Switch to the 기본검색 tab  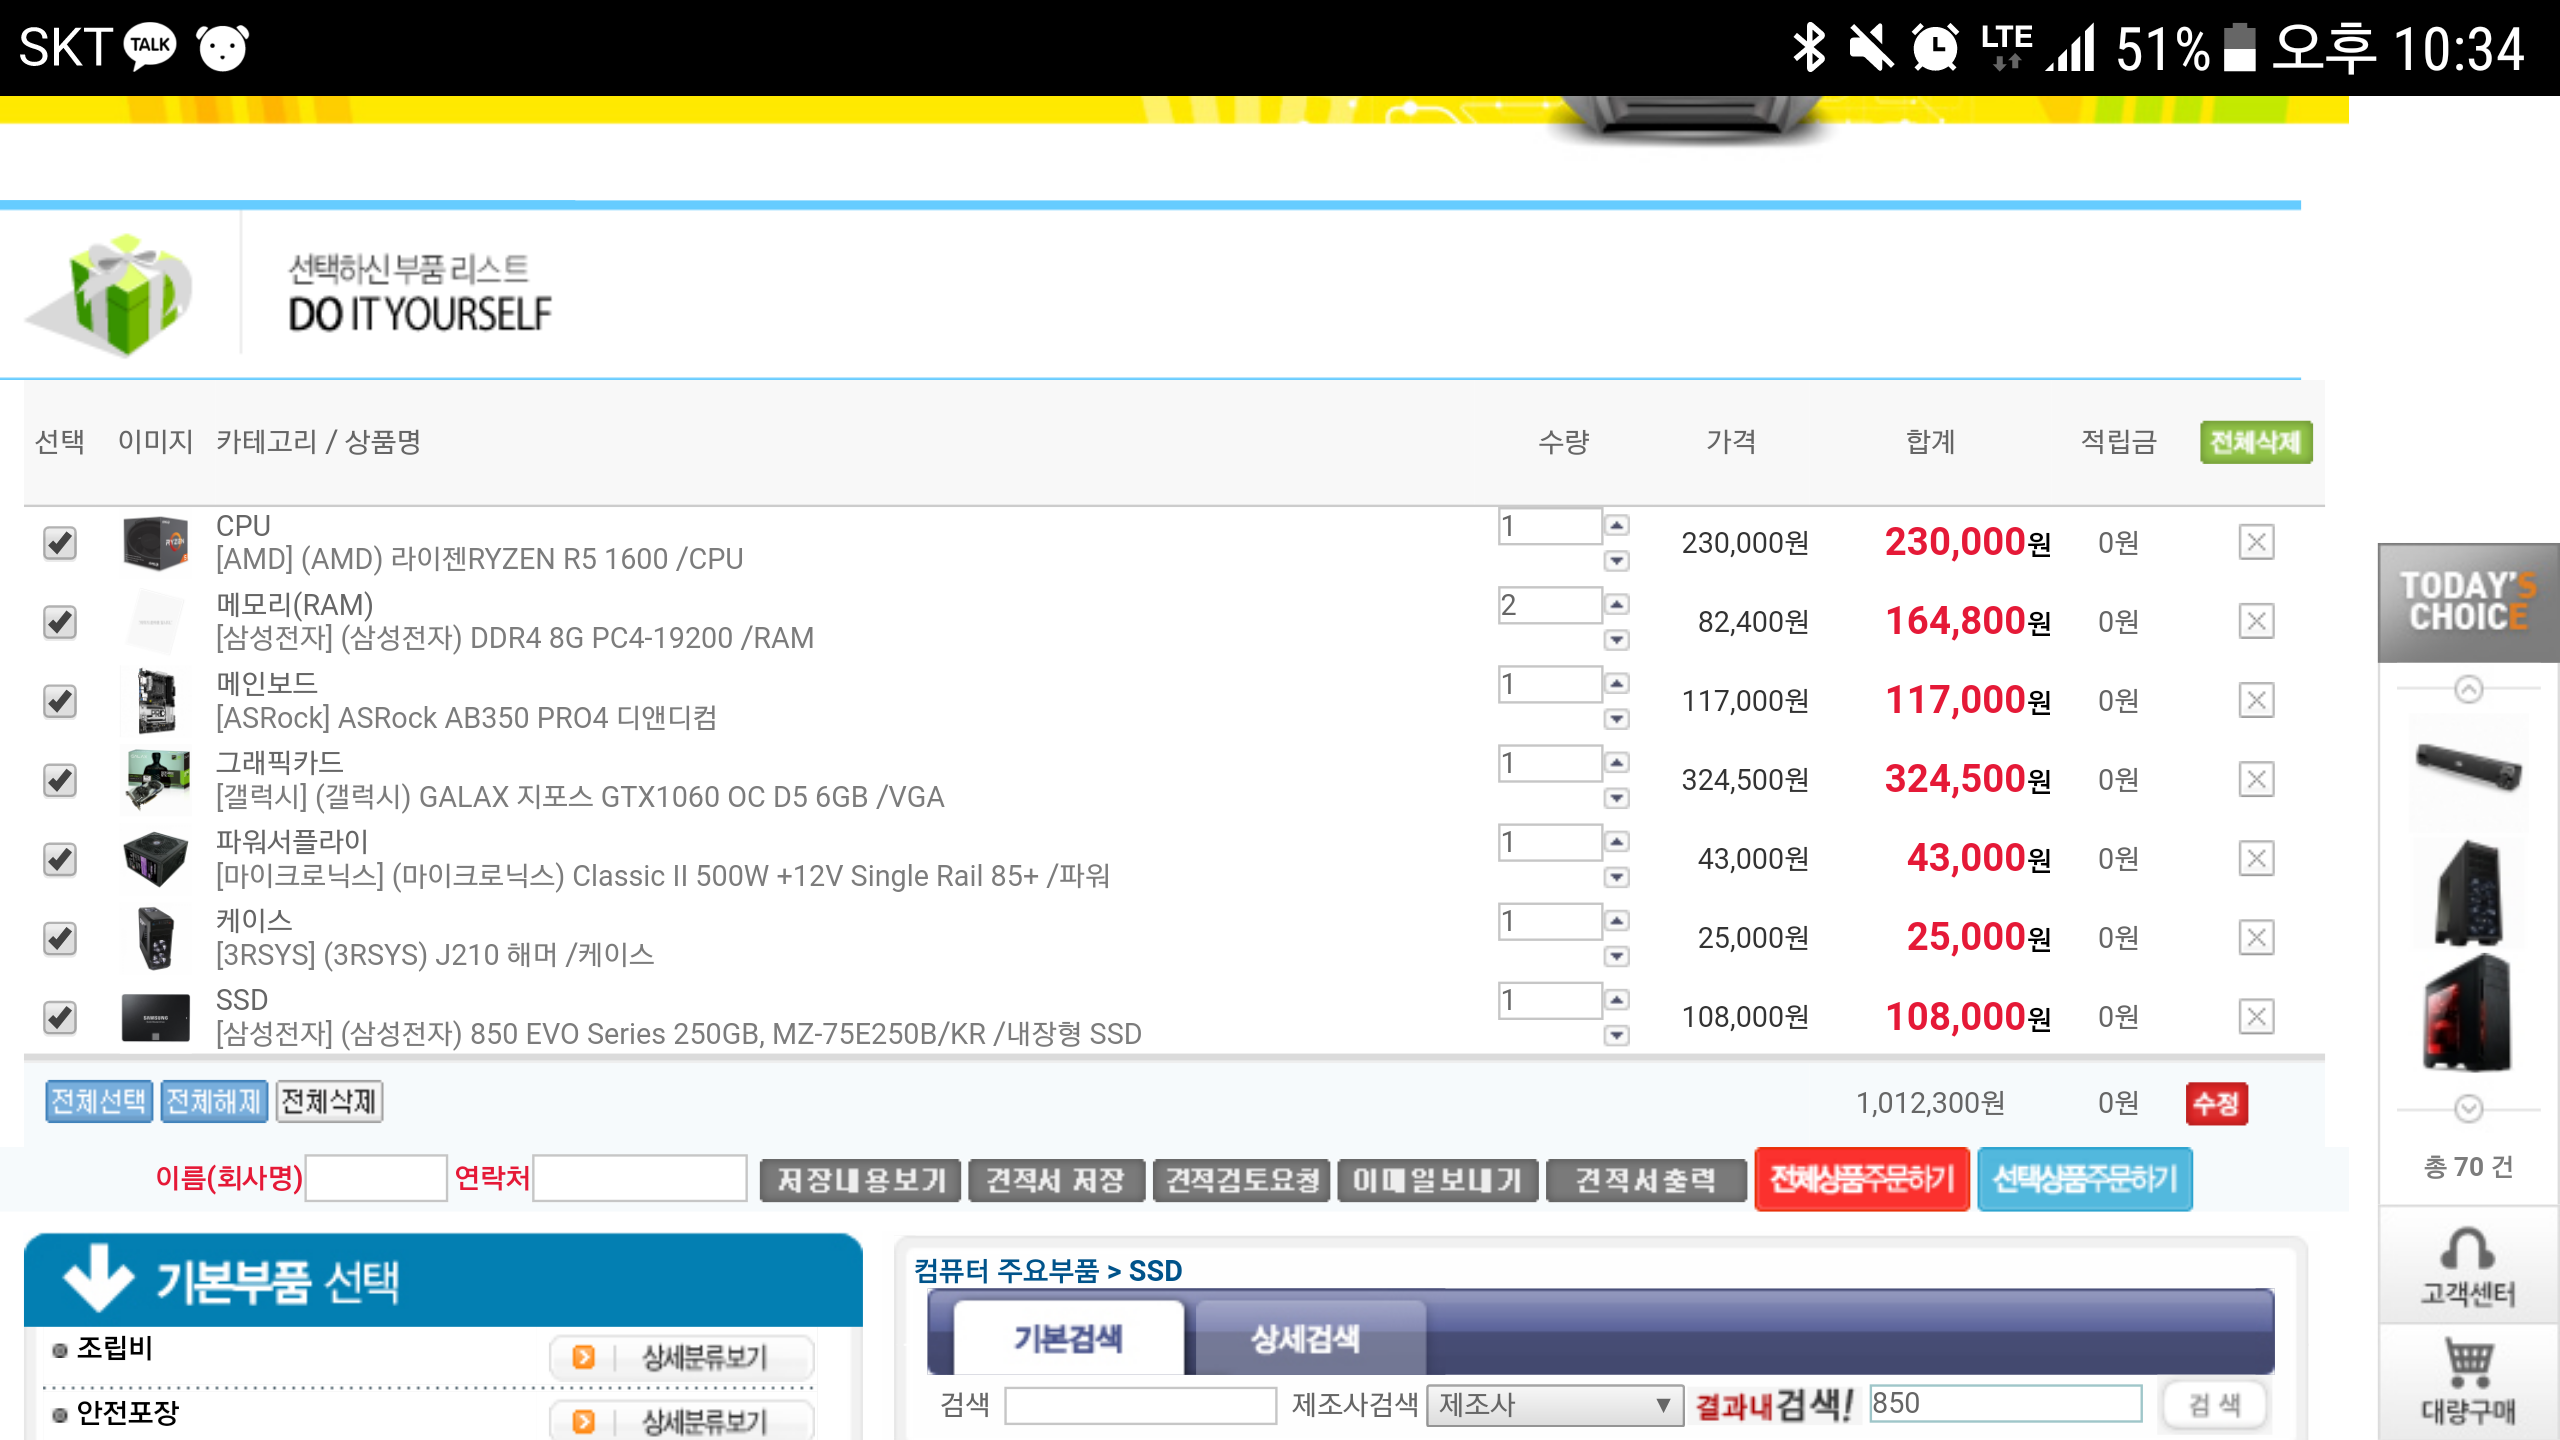pyautogui.click(x=1068, y=1337)
